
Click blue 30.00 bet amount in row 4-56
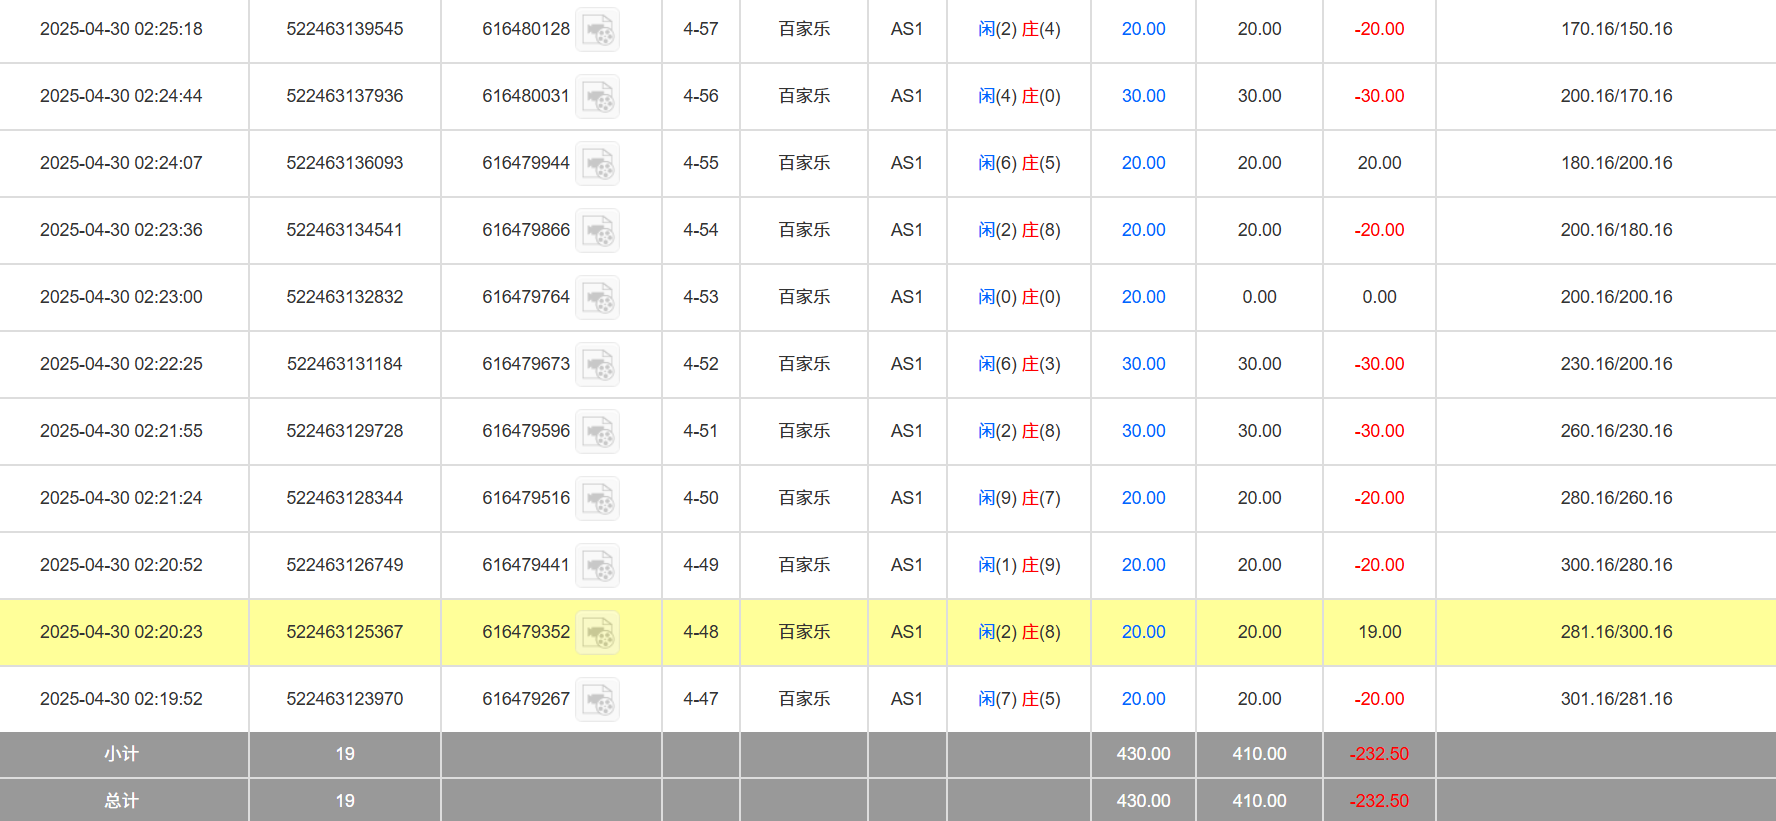click(x=1143, y=96)
